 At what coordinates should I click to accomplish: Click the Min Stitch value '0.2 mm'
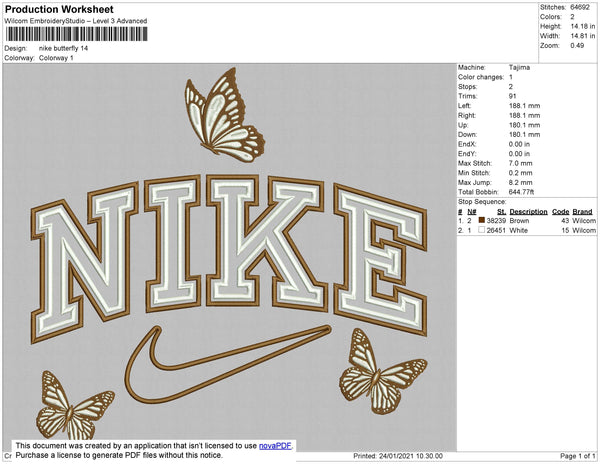tap(520, 173)
